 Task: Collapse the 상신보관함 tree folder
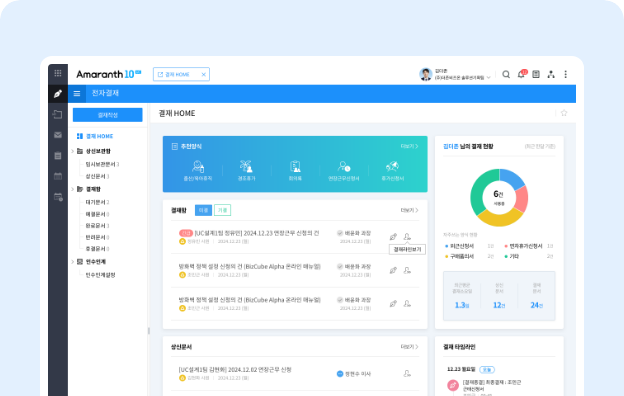(x=73, y=151)
